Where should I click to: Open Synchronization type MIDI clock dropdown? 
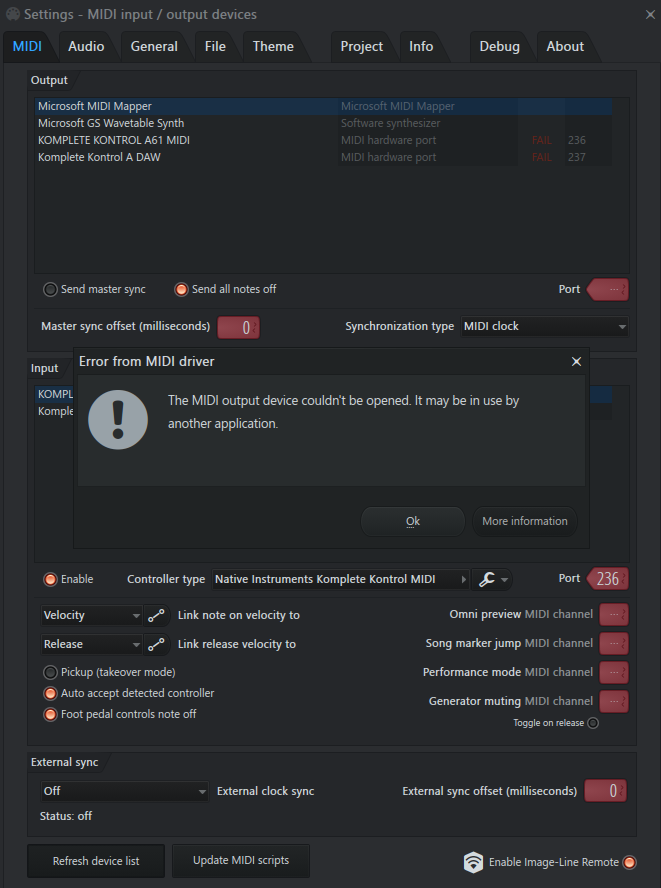click(x=545, y=327)
